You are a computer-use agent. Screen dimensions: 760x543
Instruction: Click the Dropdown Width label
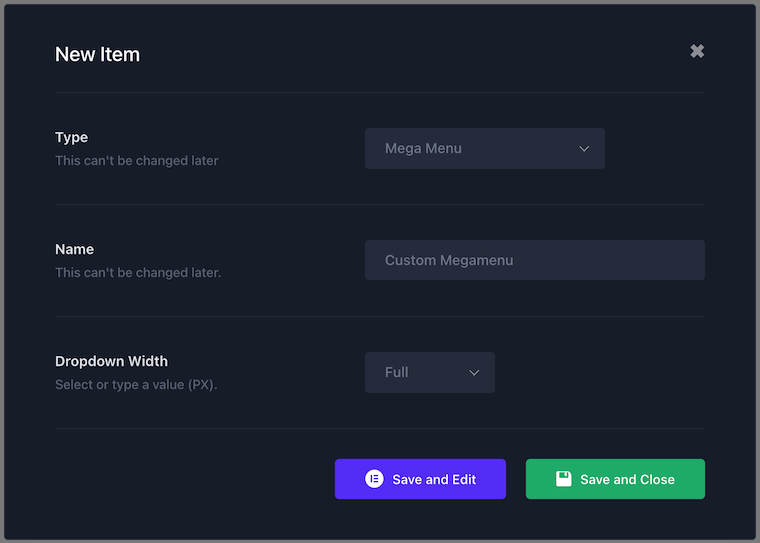[x=111, y=361]
